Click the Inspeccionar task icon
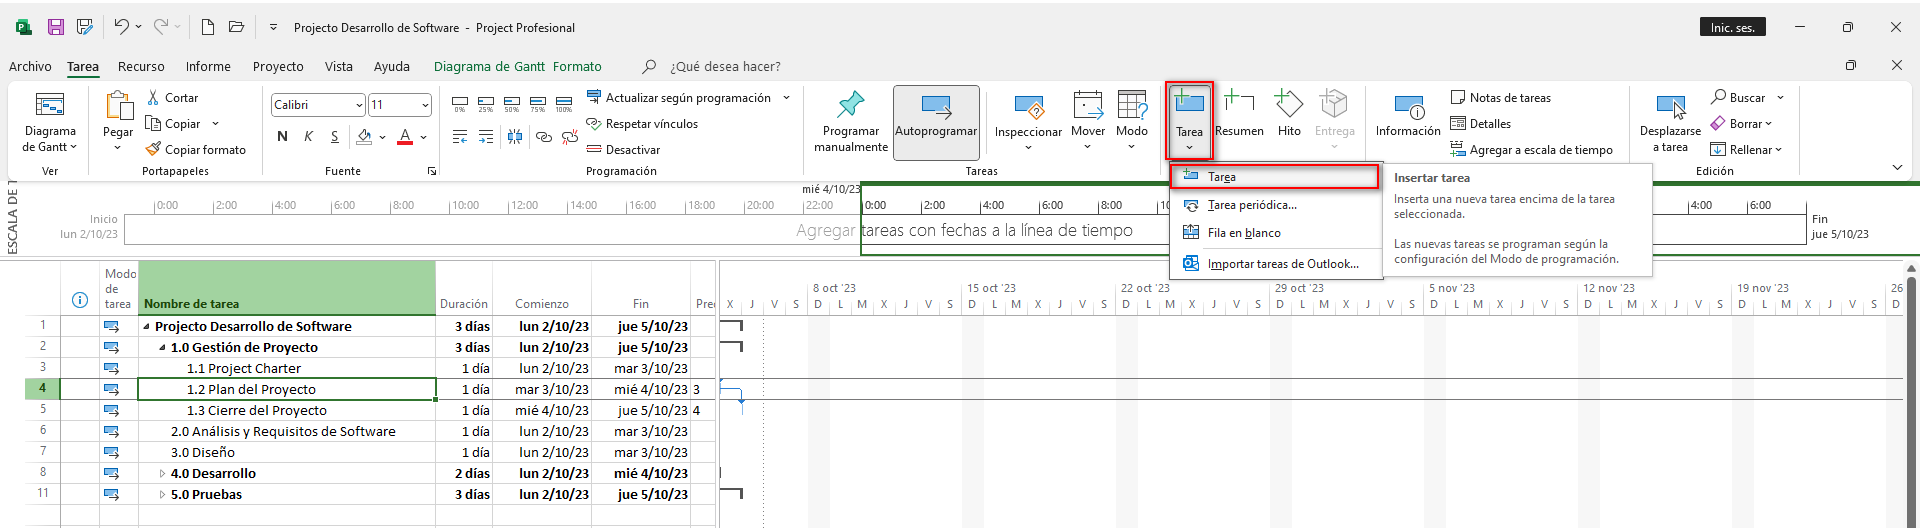The height and width of the screenshot is (528, 1920). (x=1028, y=106)
